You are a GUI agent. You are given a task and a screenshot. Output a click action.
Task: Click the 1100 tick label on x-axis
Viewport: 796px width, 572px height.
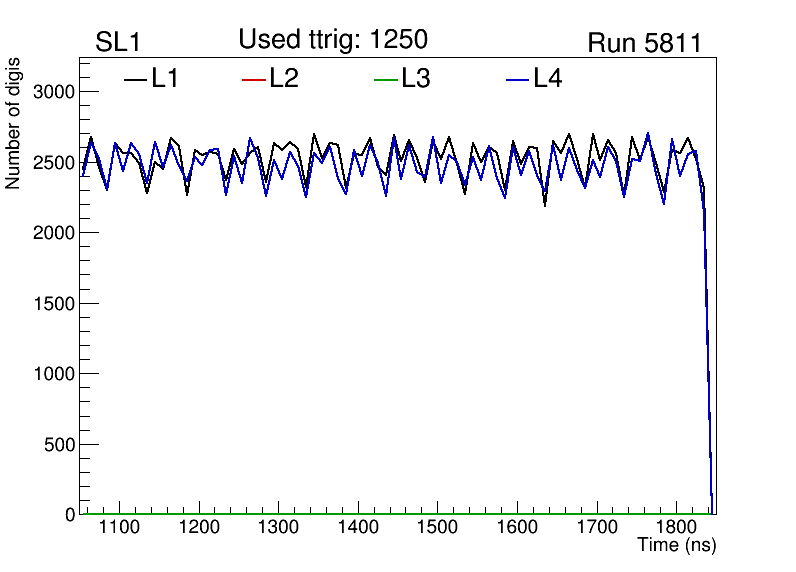(119, 527)
